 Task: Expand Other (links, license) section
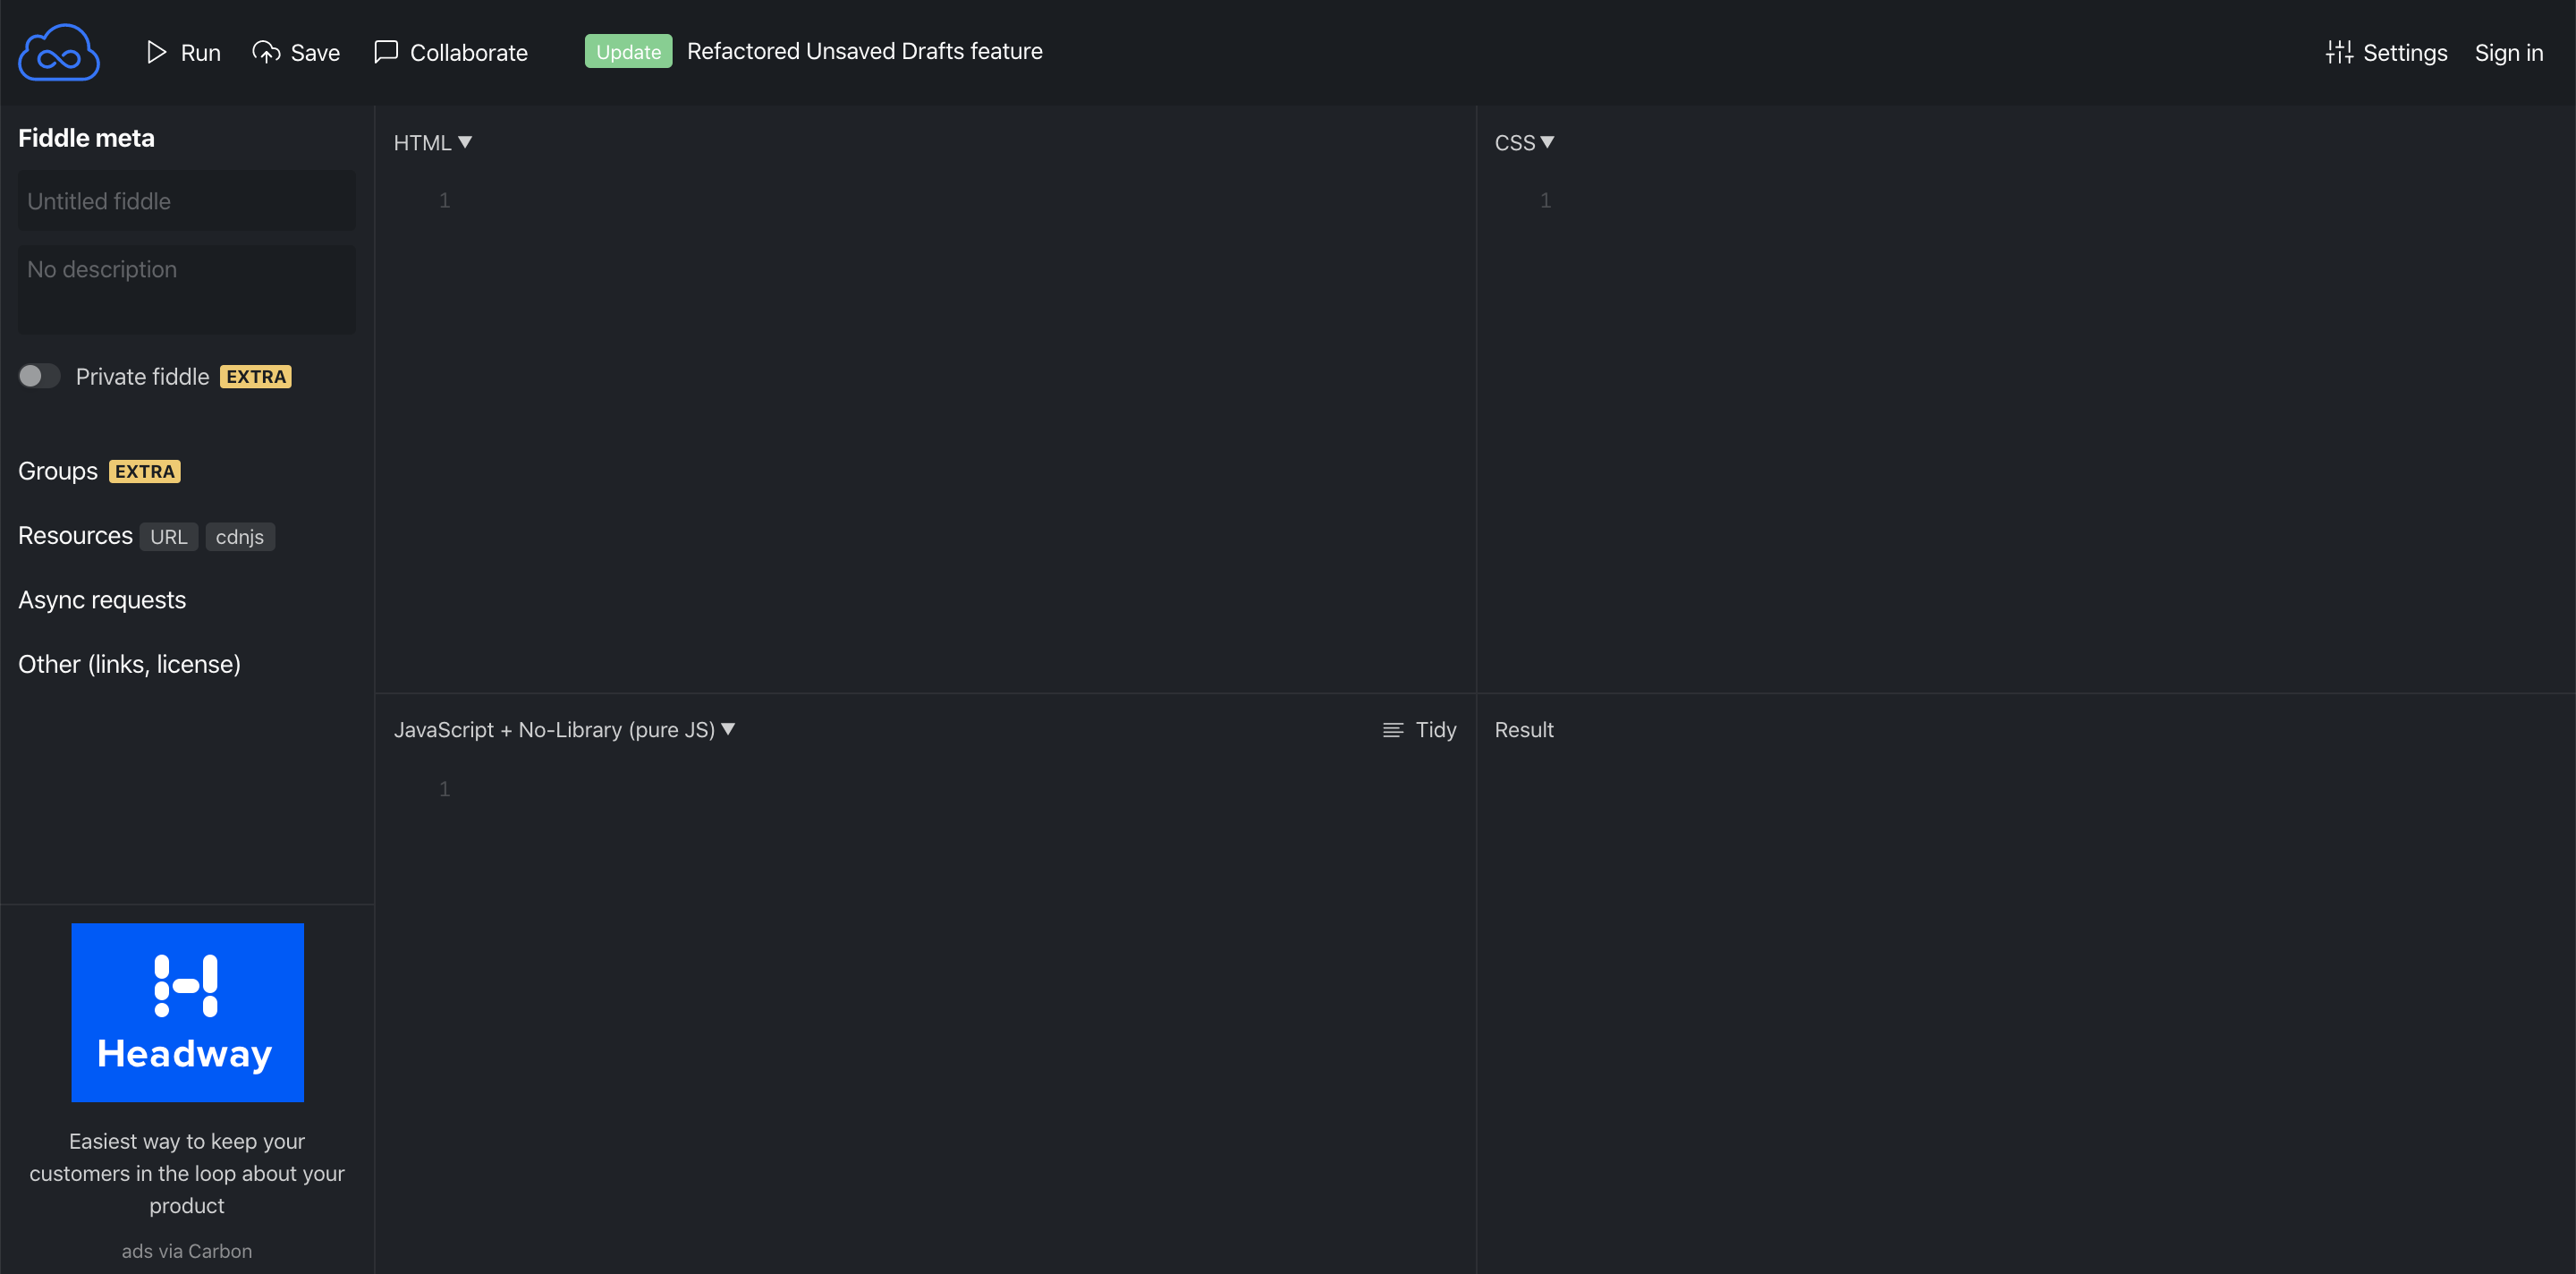point(129,664)
